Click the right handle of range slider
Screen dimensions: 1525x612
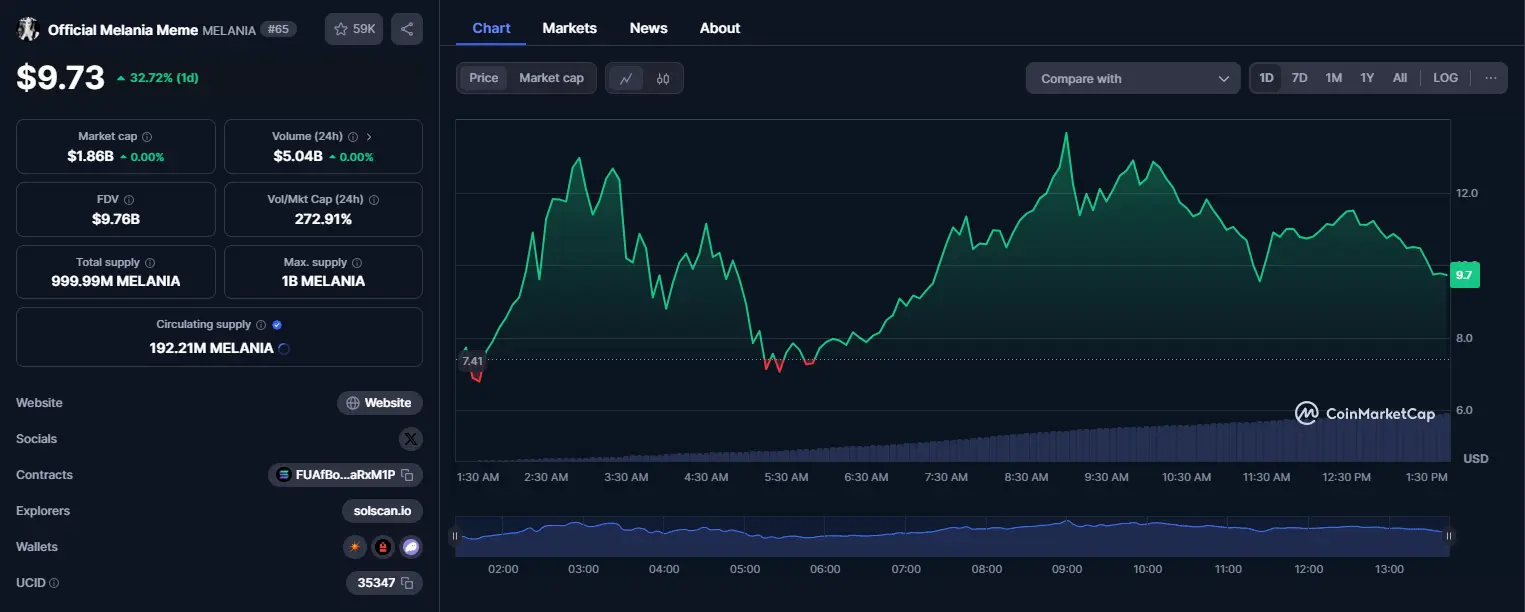pyautogui.click(x=1448, y=536)
